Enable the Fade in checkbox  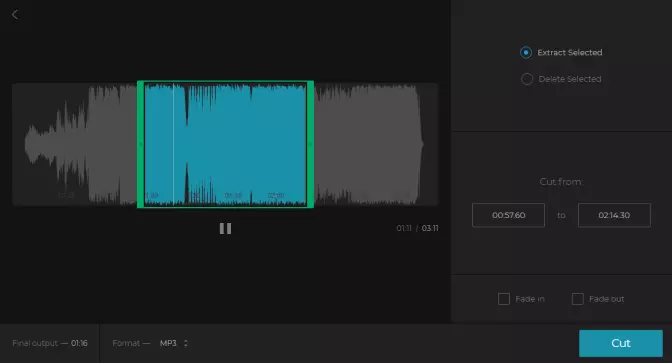(504, 299)
